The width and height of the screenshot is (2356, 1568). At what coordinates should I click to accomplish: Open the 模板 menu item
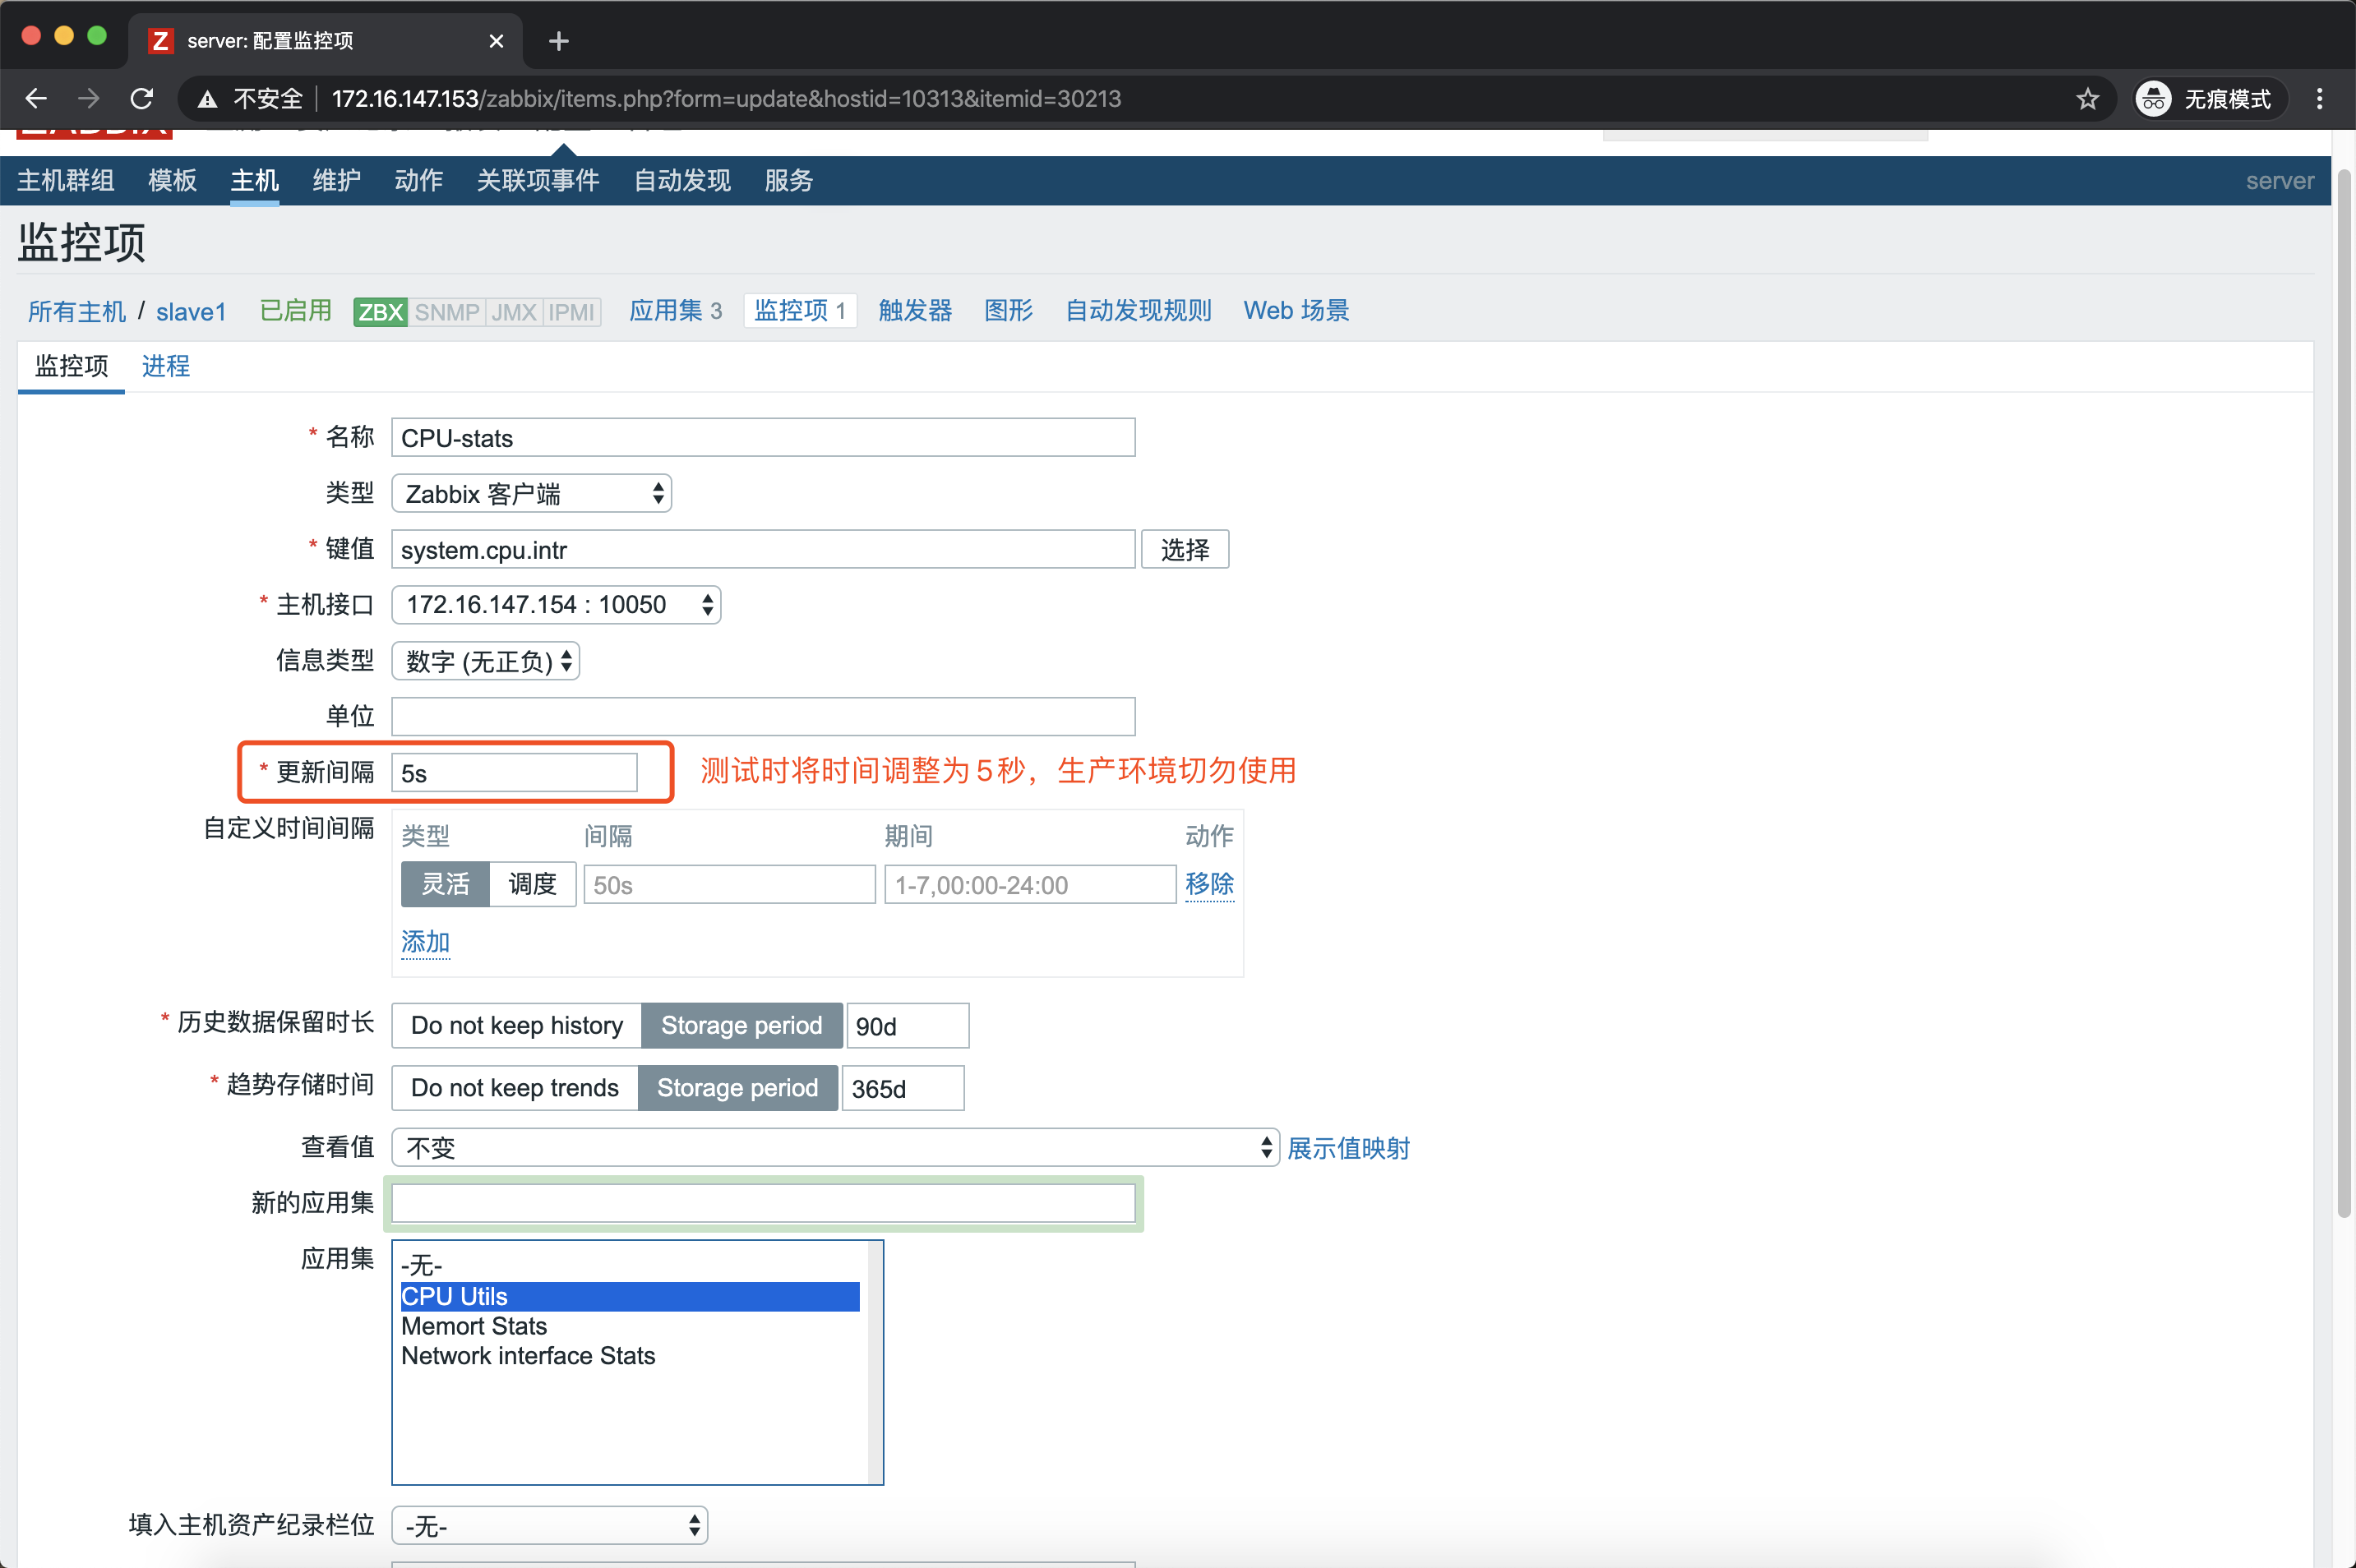[x=172, y=180]
